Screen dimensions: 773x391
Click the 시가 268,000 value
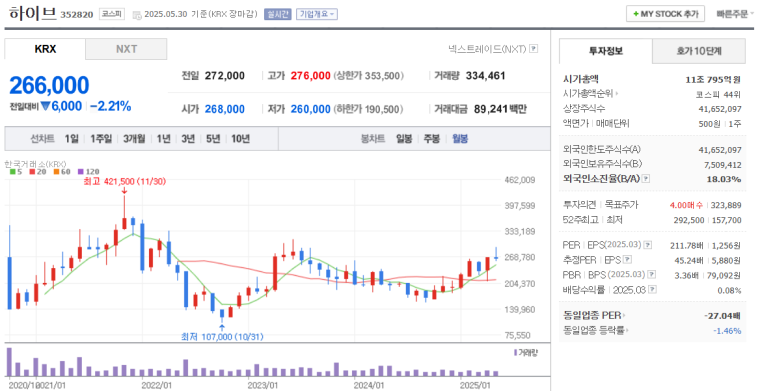coord(225,109)
